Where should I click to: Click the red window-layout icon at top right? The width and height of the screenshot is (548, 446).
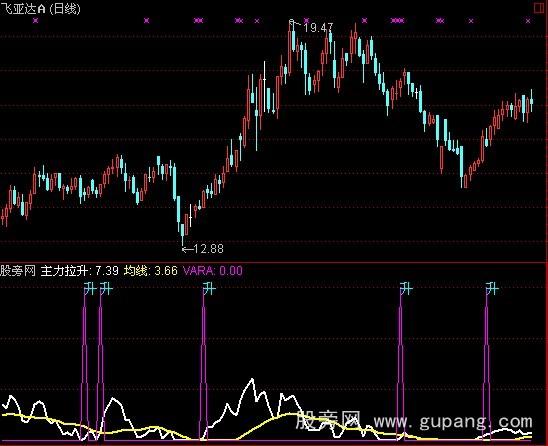pyautogui.click(x=540, y=8)
